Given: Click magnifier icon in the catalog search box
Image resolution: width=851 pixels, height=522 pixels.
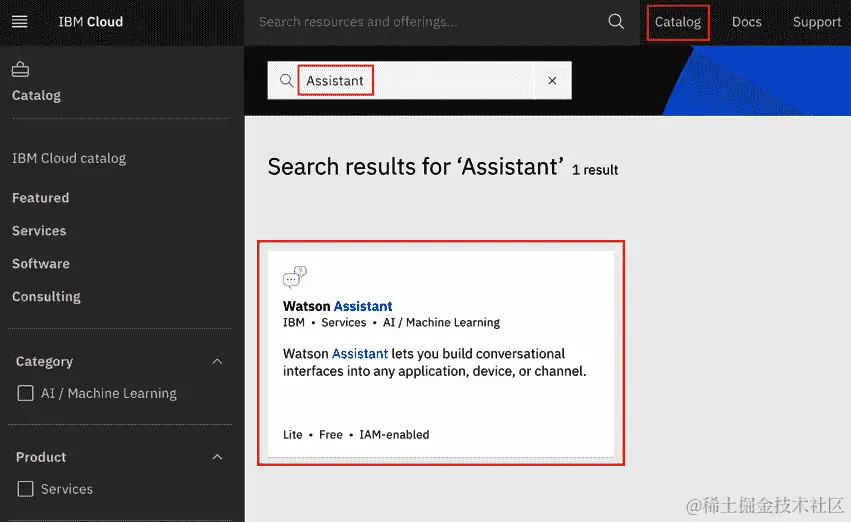Looking at the screenshot, I should tap(286, 81).
